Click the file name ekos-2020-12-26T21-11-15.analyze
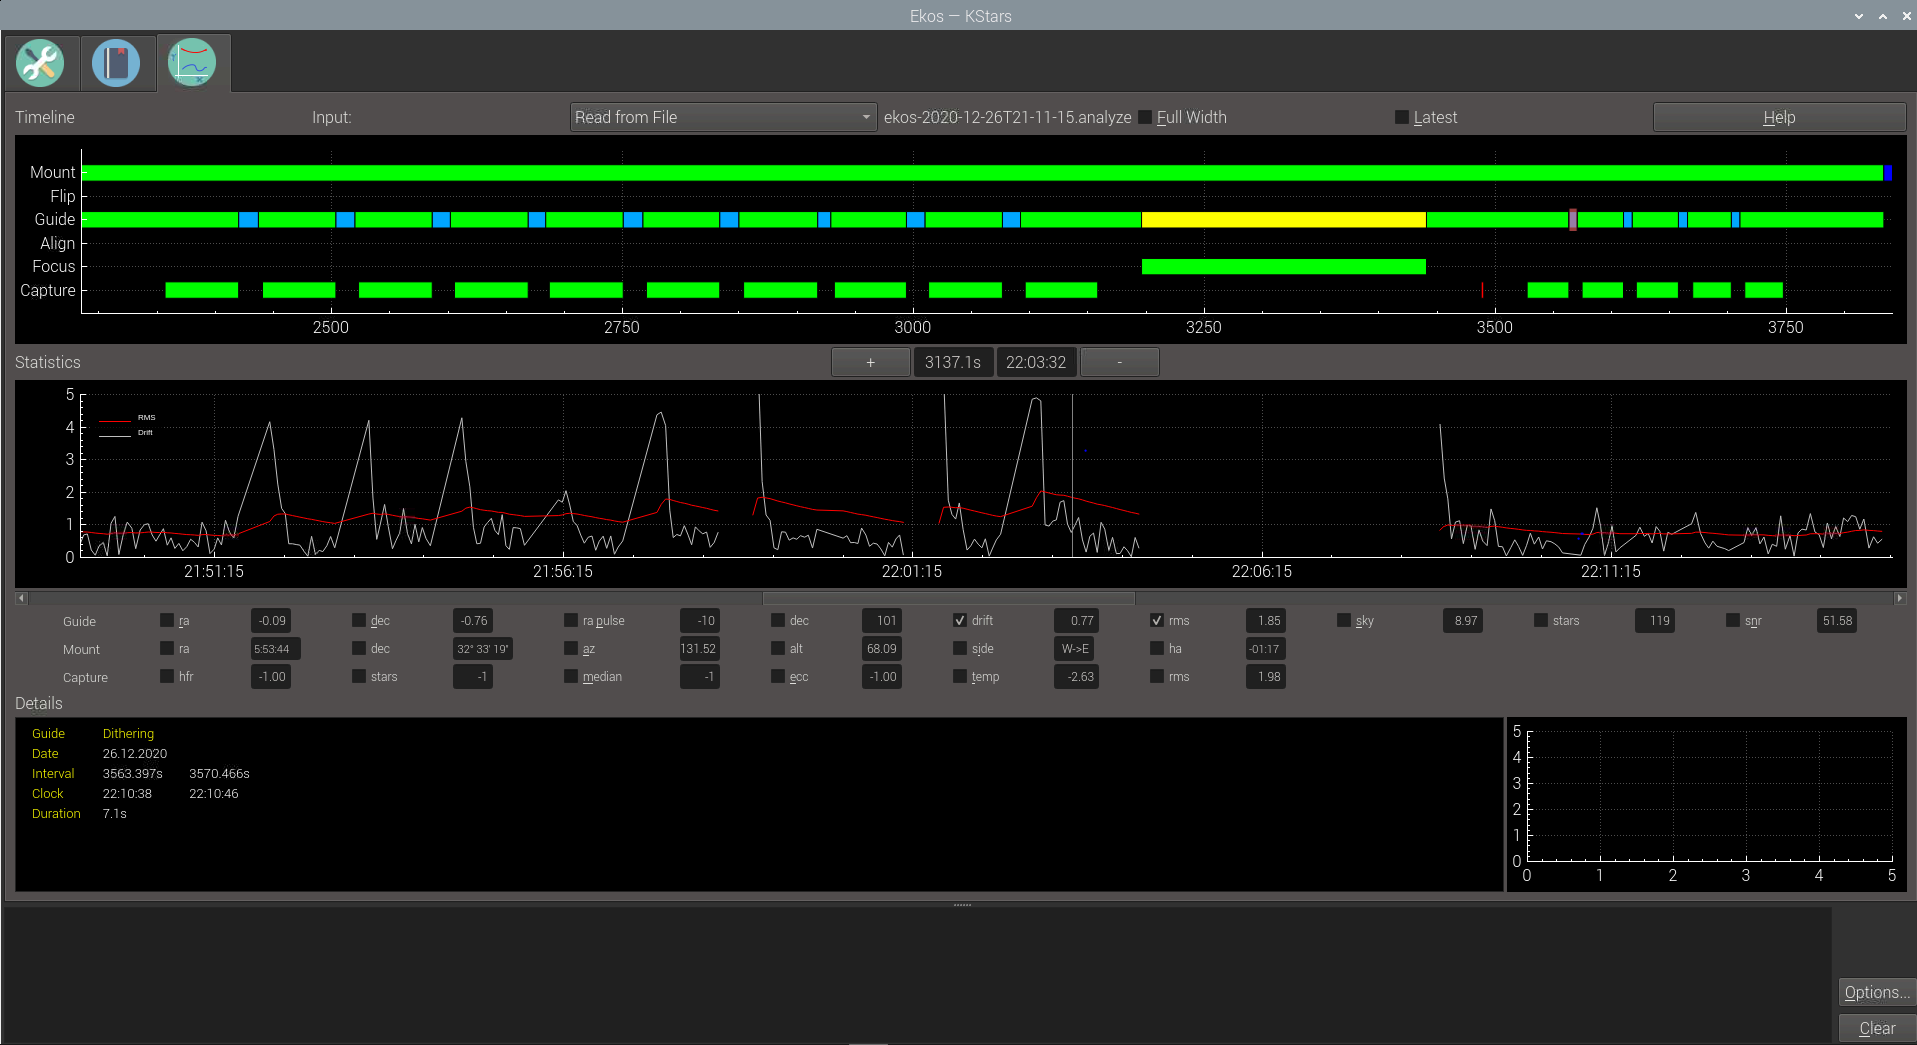Screen dimensions: 1917x1045 coord(1007,117)
